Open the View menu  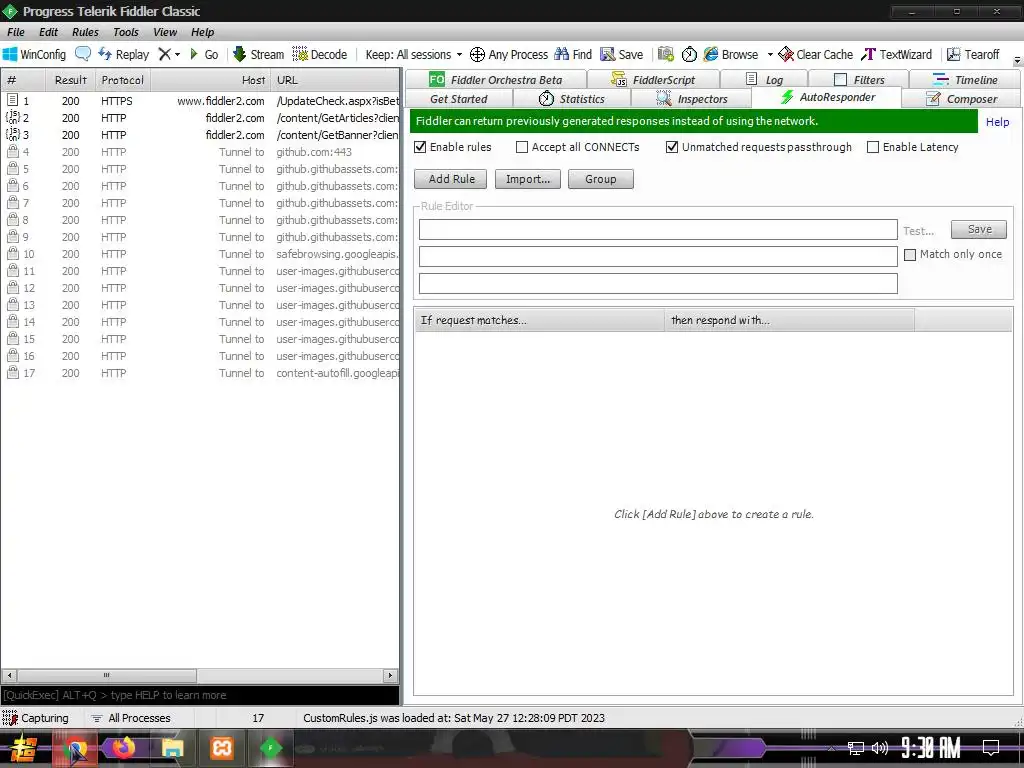pos(165,32)
